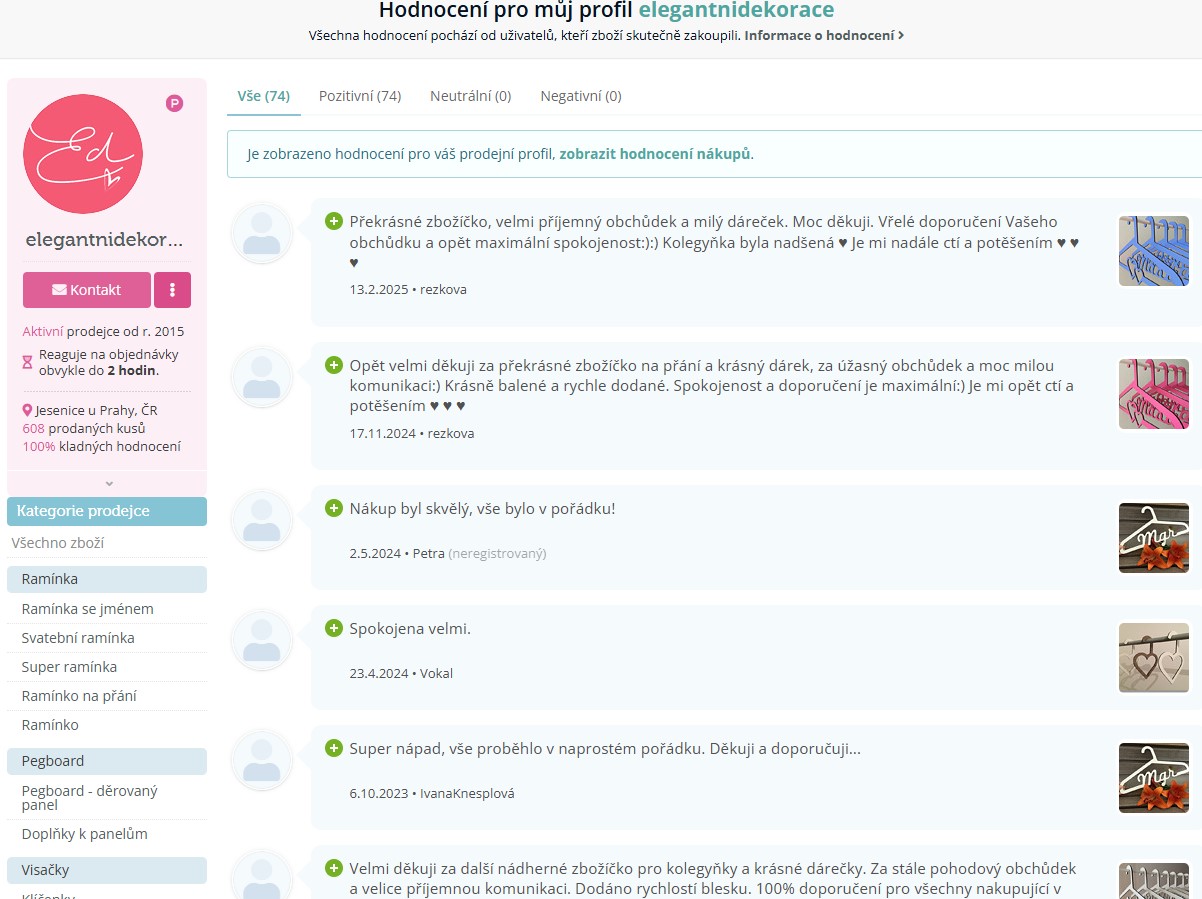The image size is (1202, 899).
Task: Open pink hangers product thumbnail
Action: (x=1153, y=394)
